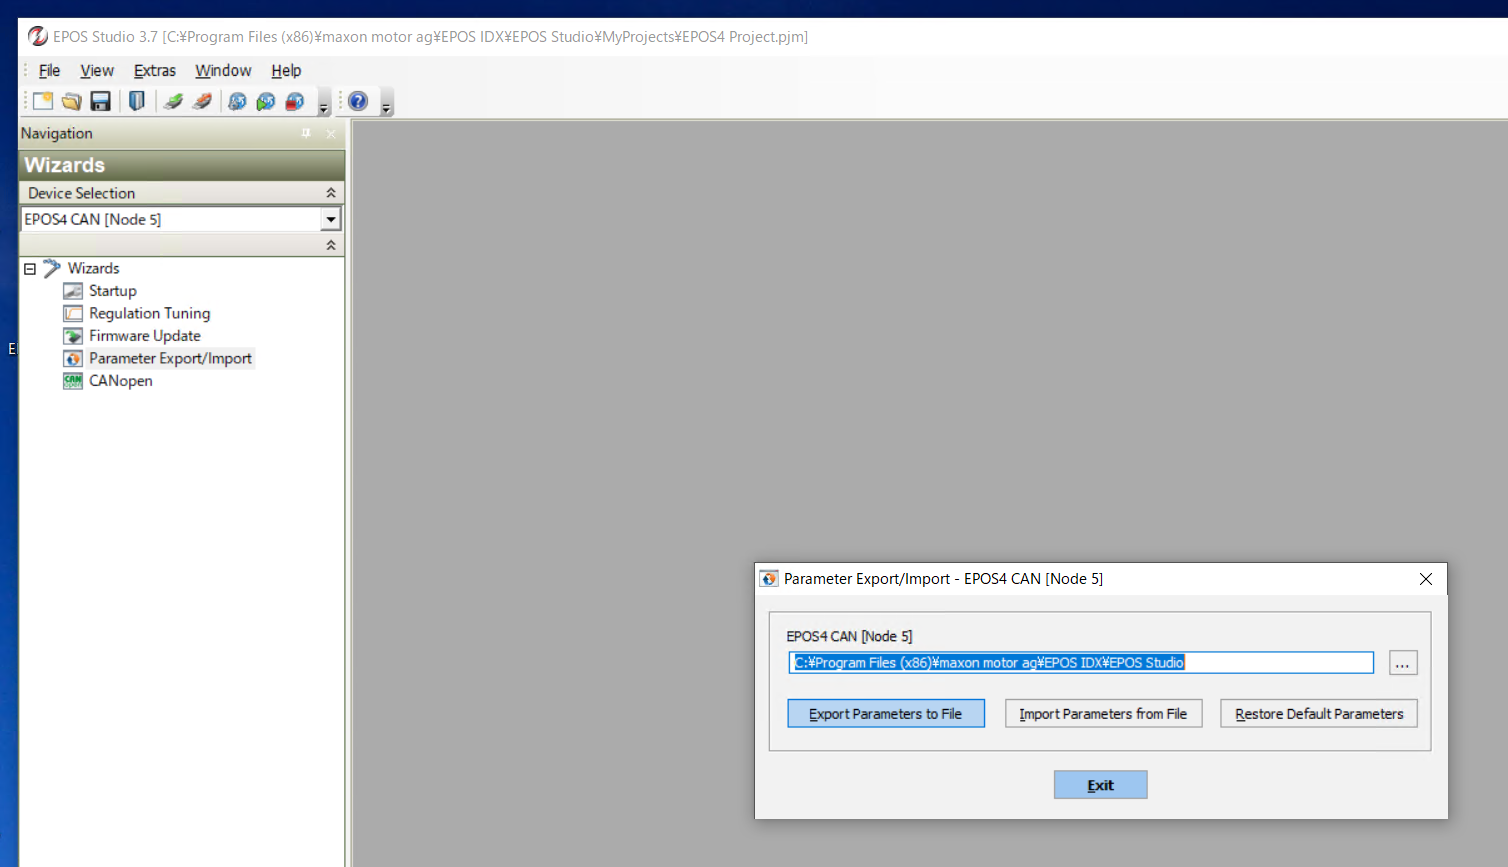Click the communication settings gear globe icon

tap(237, 101)
